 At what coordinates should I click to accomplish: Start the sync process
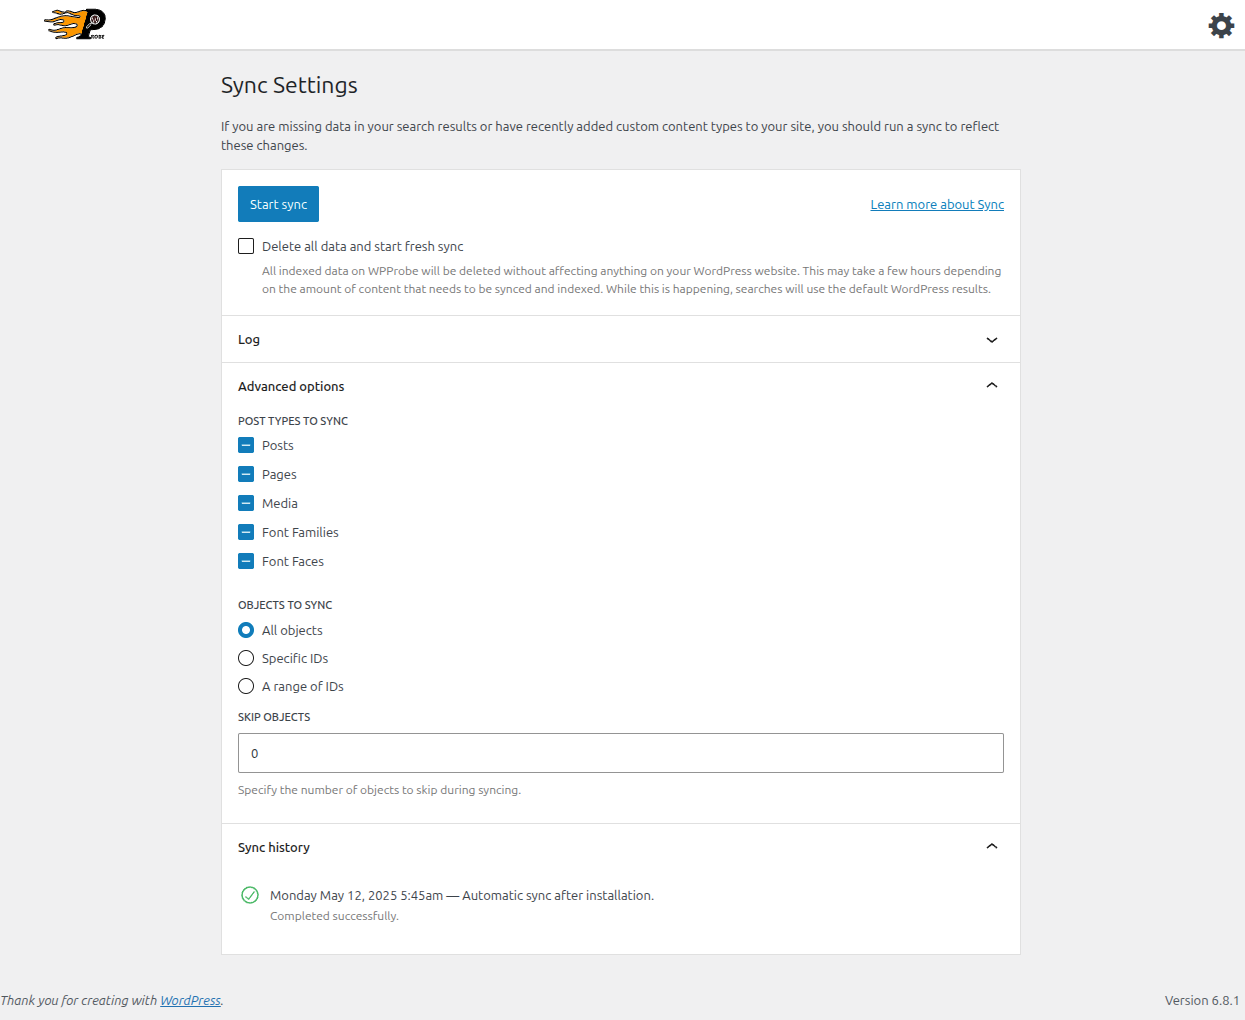pyautogui.click(x=278, y=204)
